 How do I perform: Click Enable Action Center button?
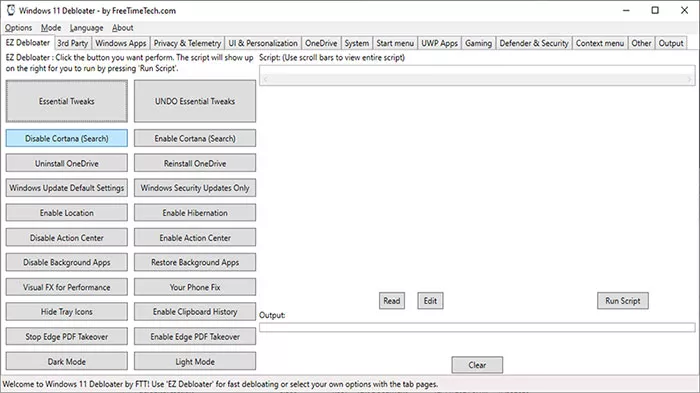click(195, 238)
